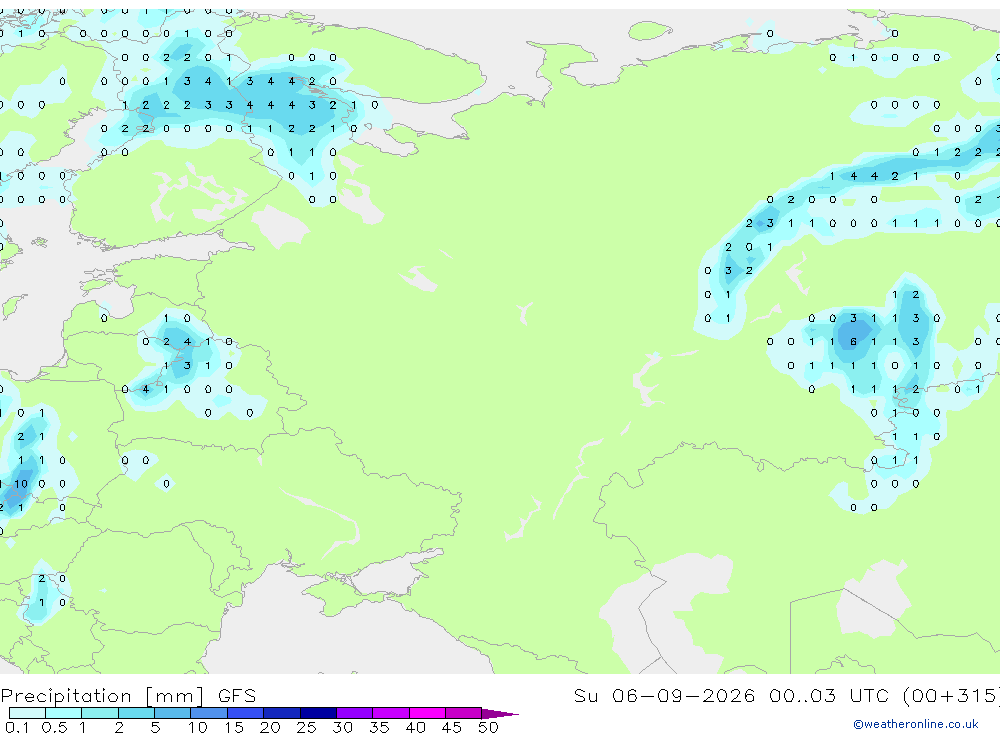This screenshot has height=733, width=1000.
Task: Click the legend scale label 50
Action: pos(488,727)
